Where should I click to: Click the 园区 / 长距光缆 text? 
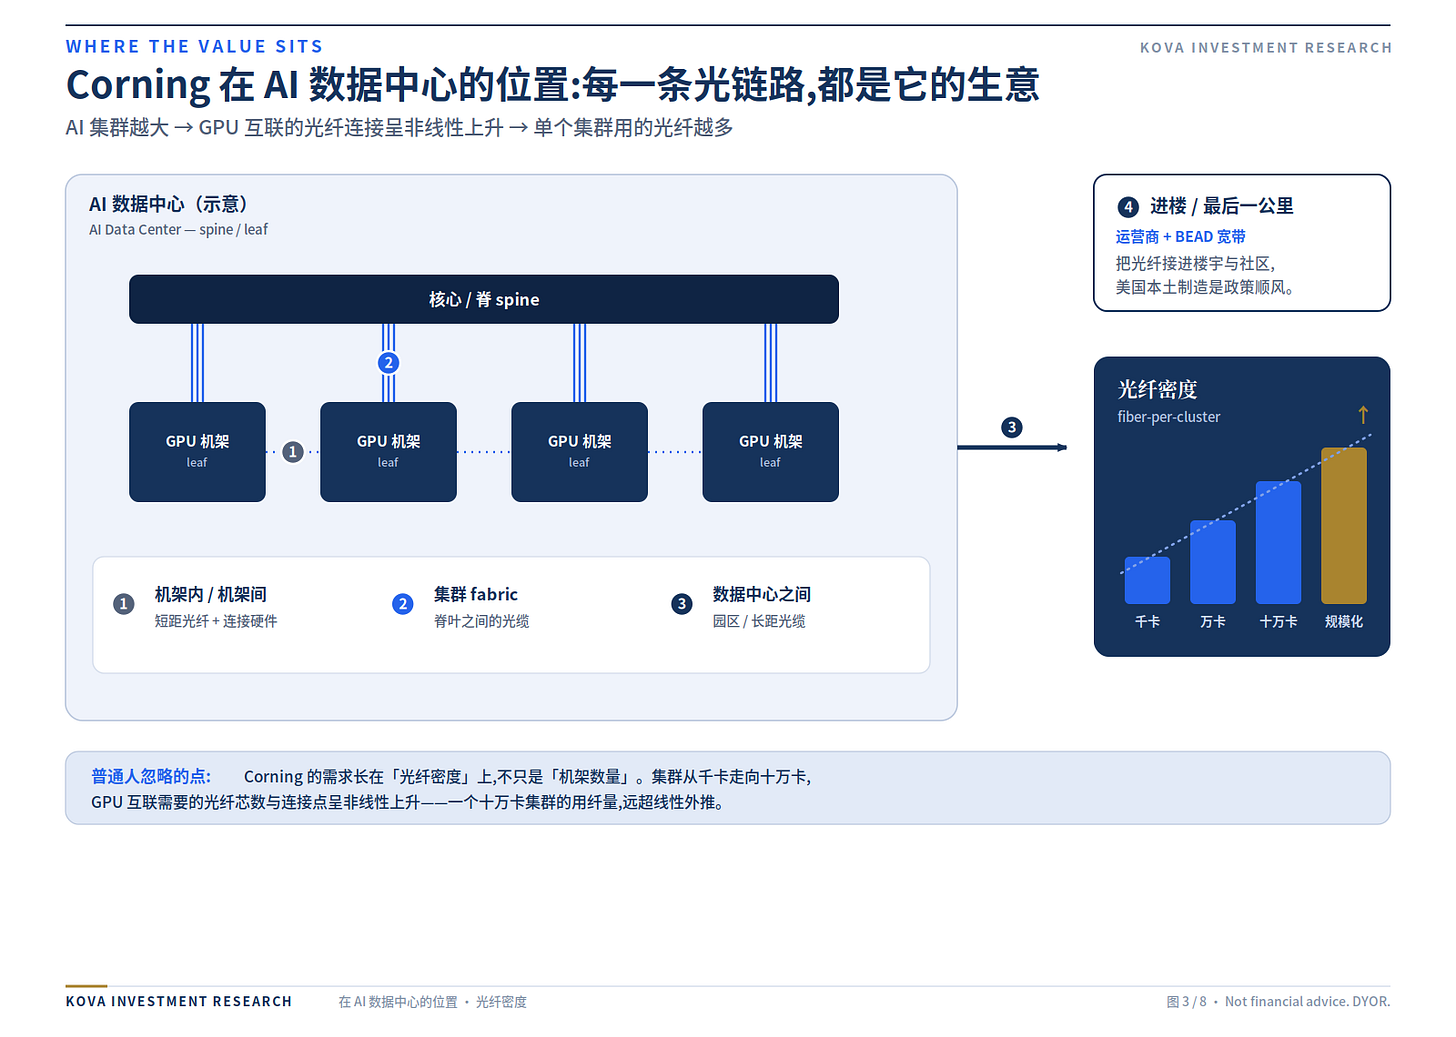click(x=758, y=621)
